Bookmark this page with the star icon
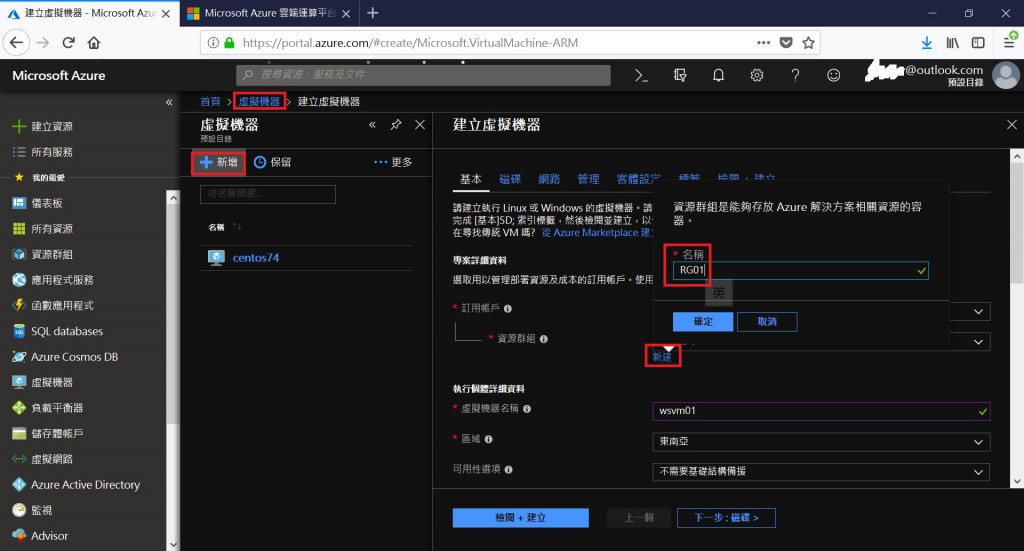Screen dimensions: 1024x551 808,43
